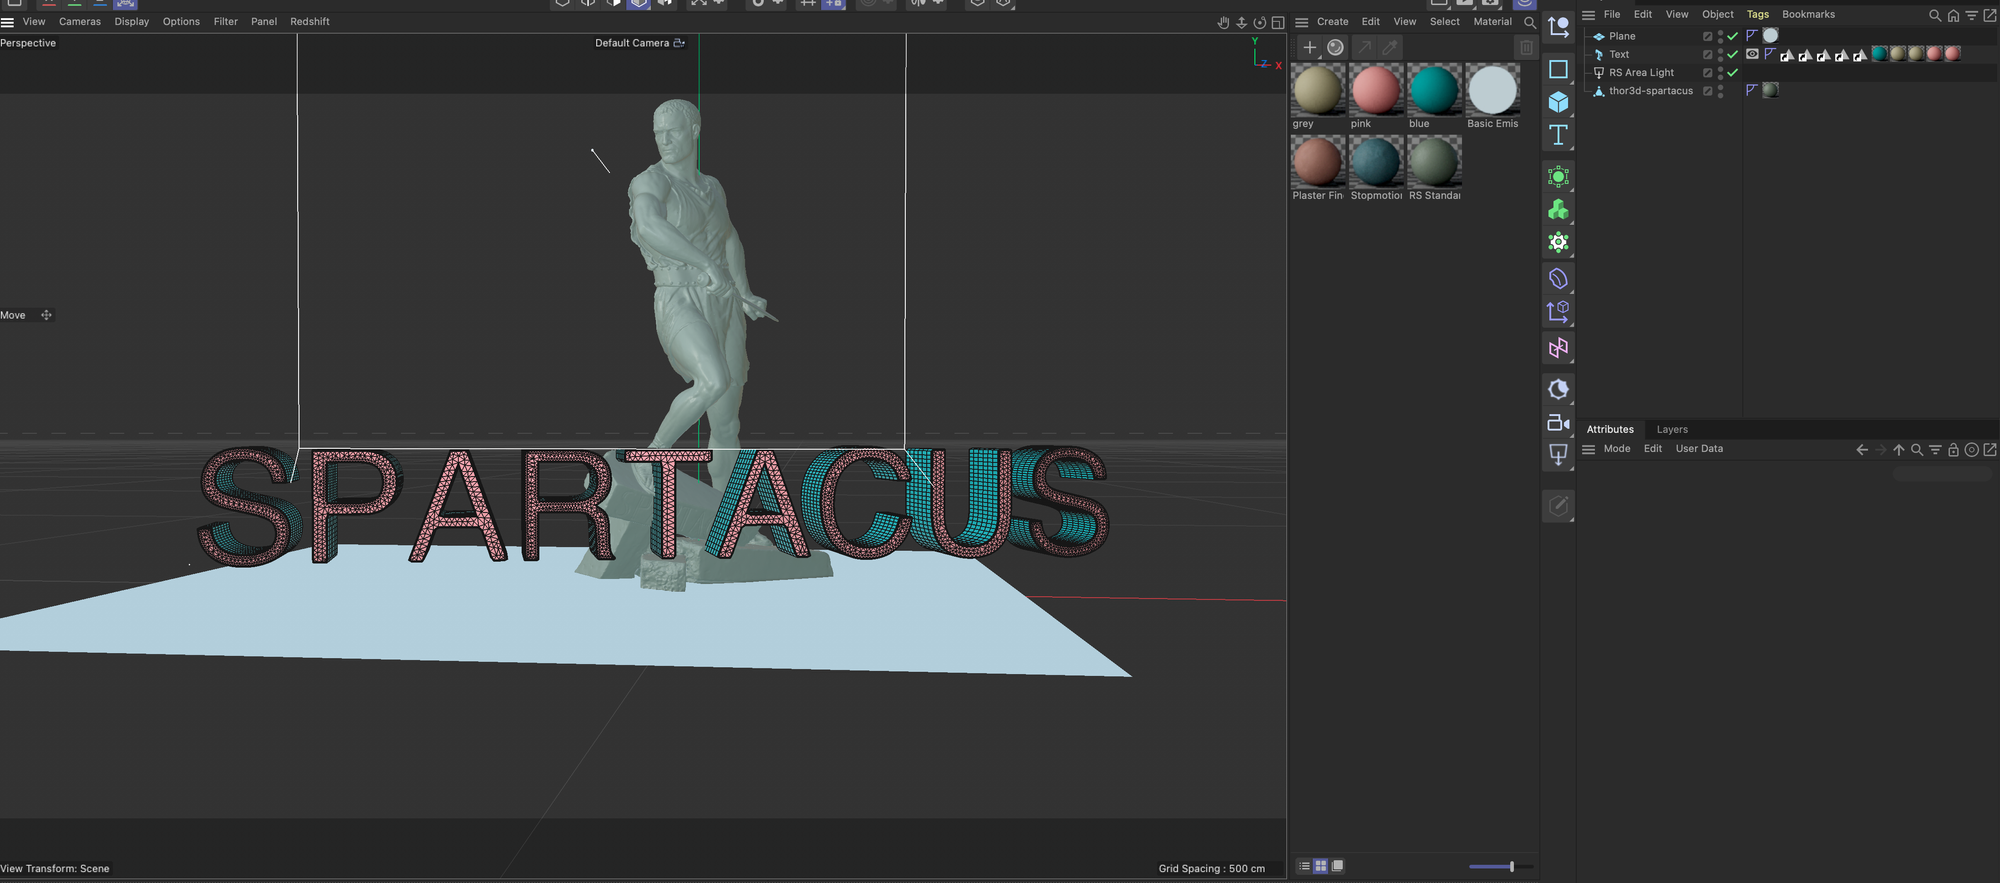
Task: Open the viewport Cameras dropdown menu
Action: [80, 22]
